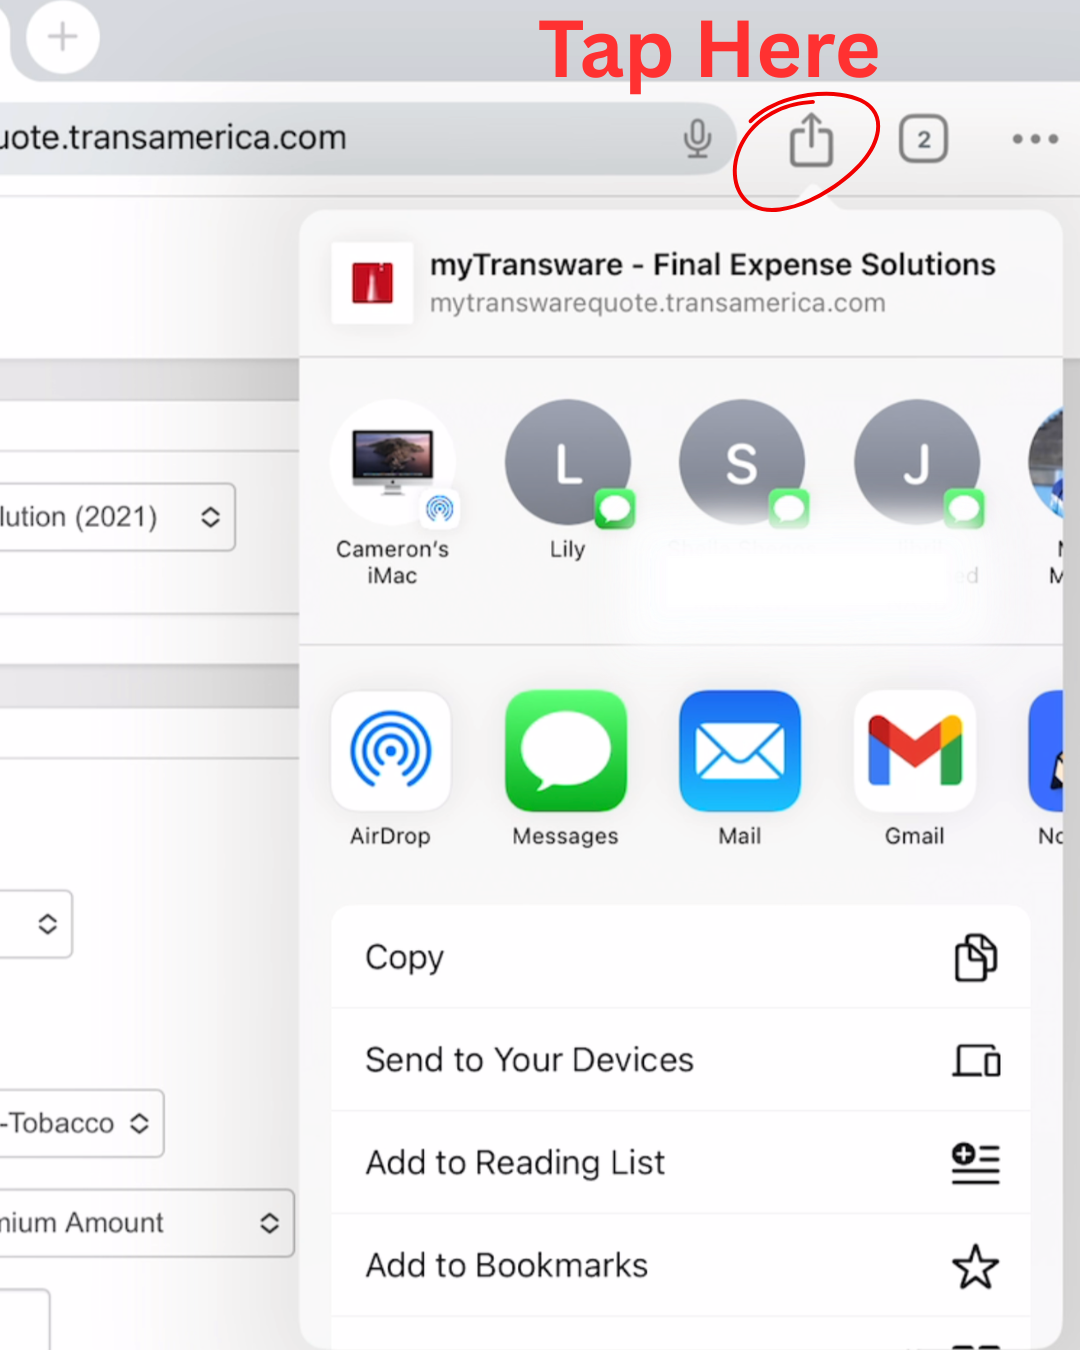Select the Mail app icon
The width and height of the screenshot is (1080, 1350).
tap(740, 751)
